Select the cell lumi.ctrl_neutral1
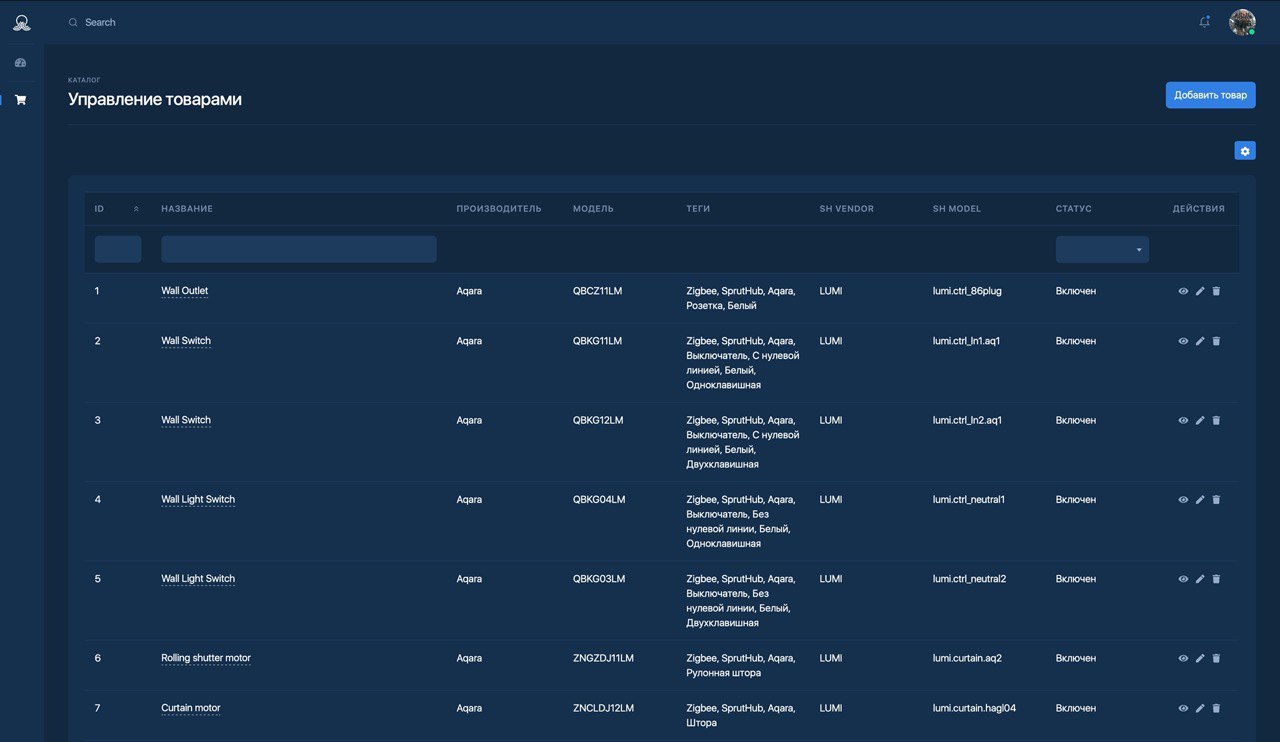This screenshot has height=742, width=1280. [969, 499]
